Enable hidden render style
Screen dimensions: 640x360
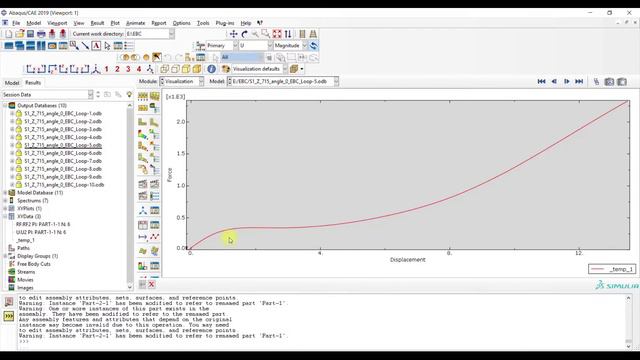pos(175,69)
